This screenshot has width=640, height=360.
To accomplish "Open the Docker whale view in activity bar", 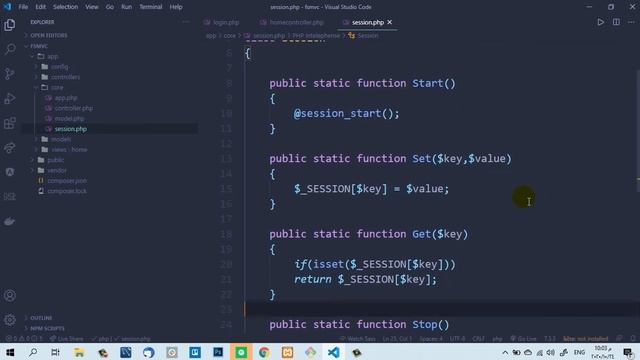I will click(x=10, y=221).
